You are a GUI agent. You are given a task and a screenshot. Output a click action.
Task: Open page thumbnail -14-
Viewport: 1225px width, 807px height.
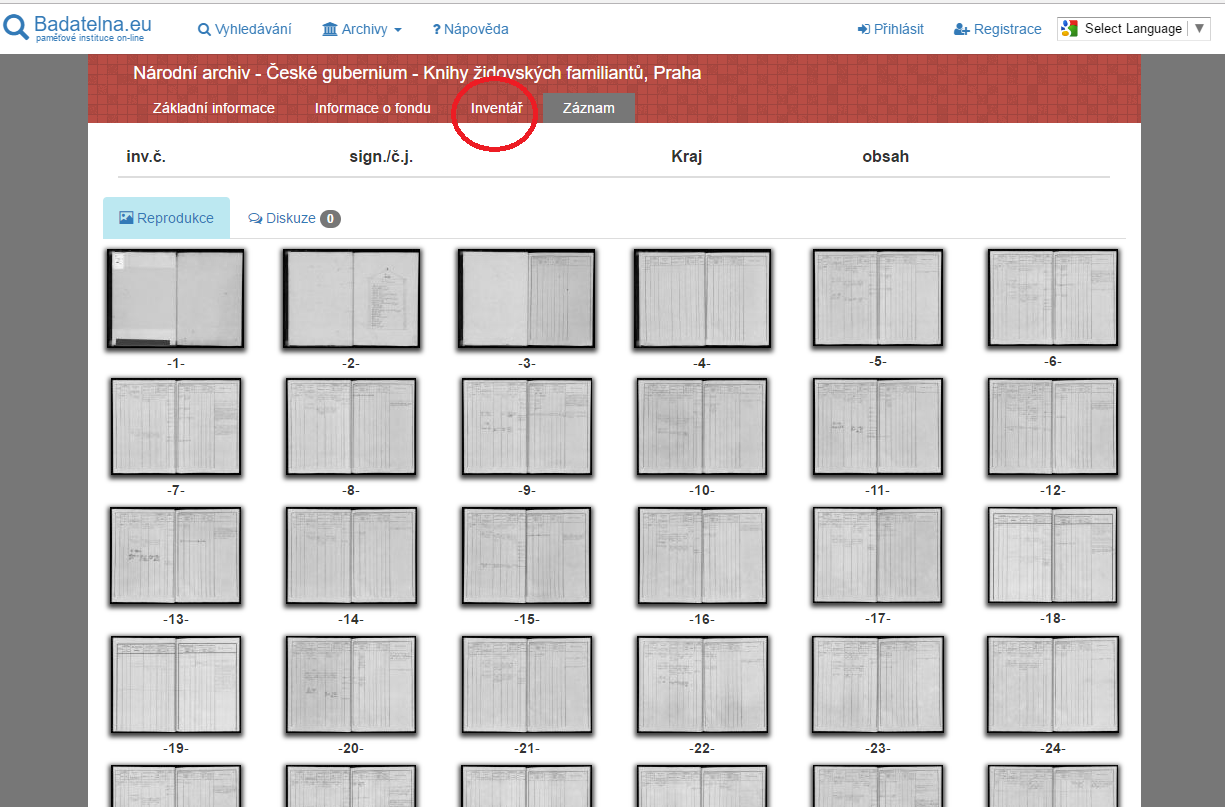(x=351, y=556)
